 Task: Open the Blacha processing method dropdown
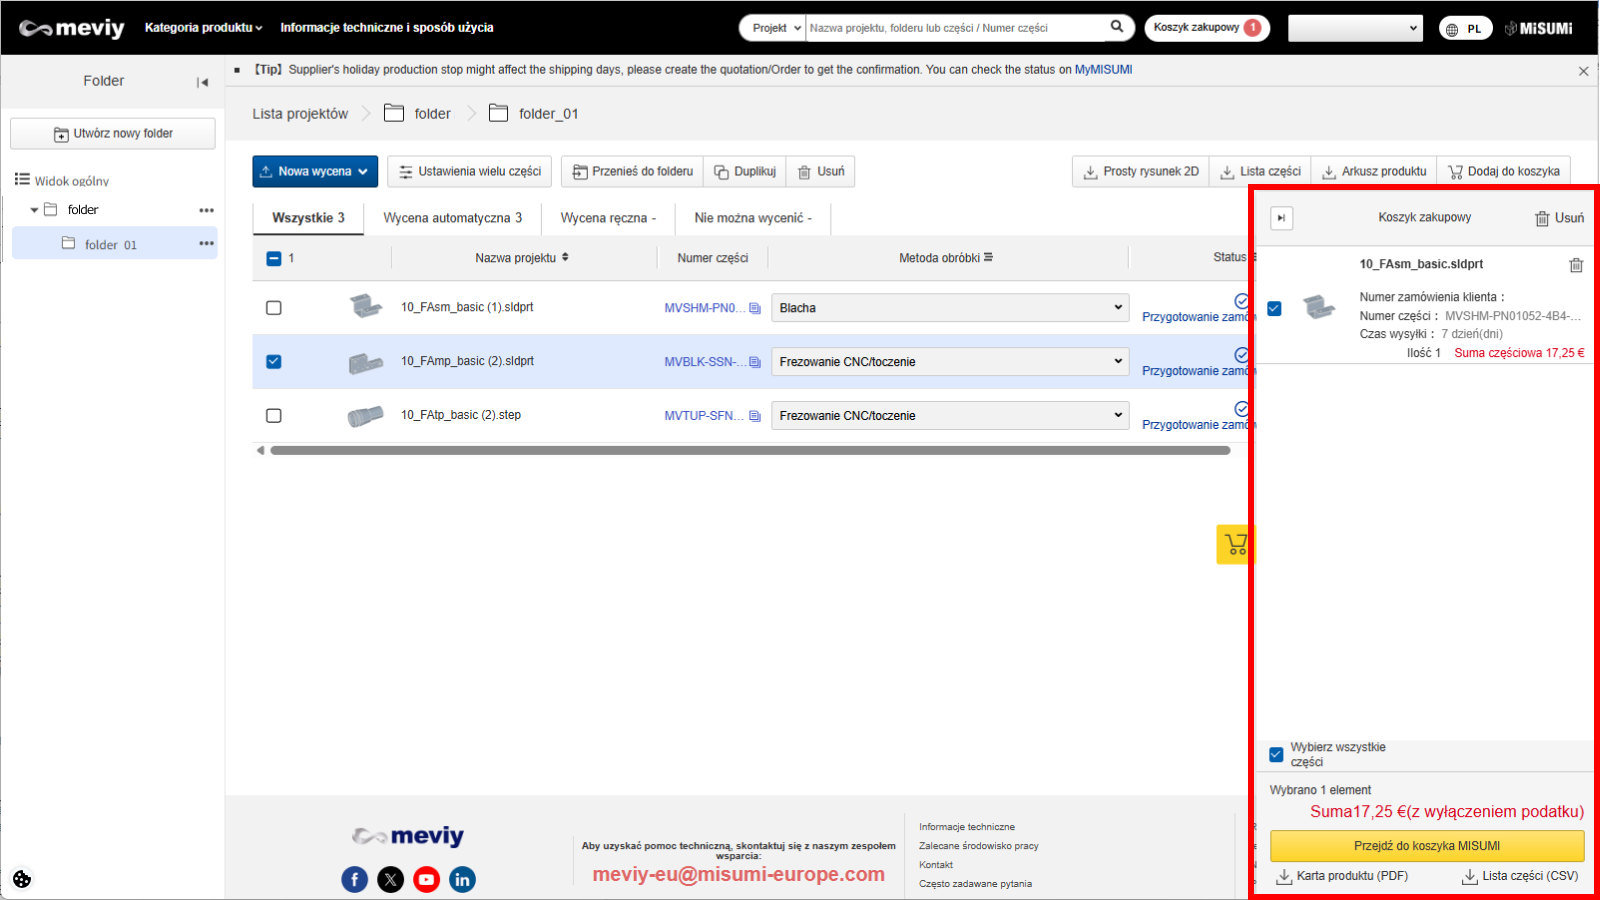[x=949, y=308]
